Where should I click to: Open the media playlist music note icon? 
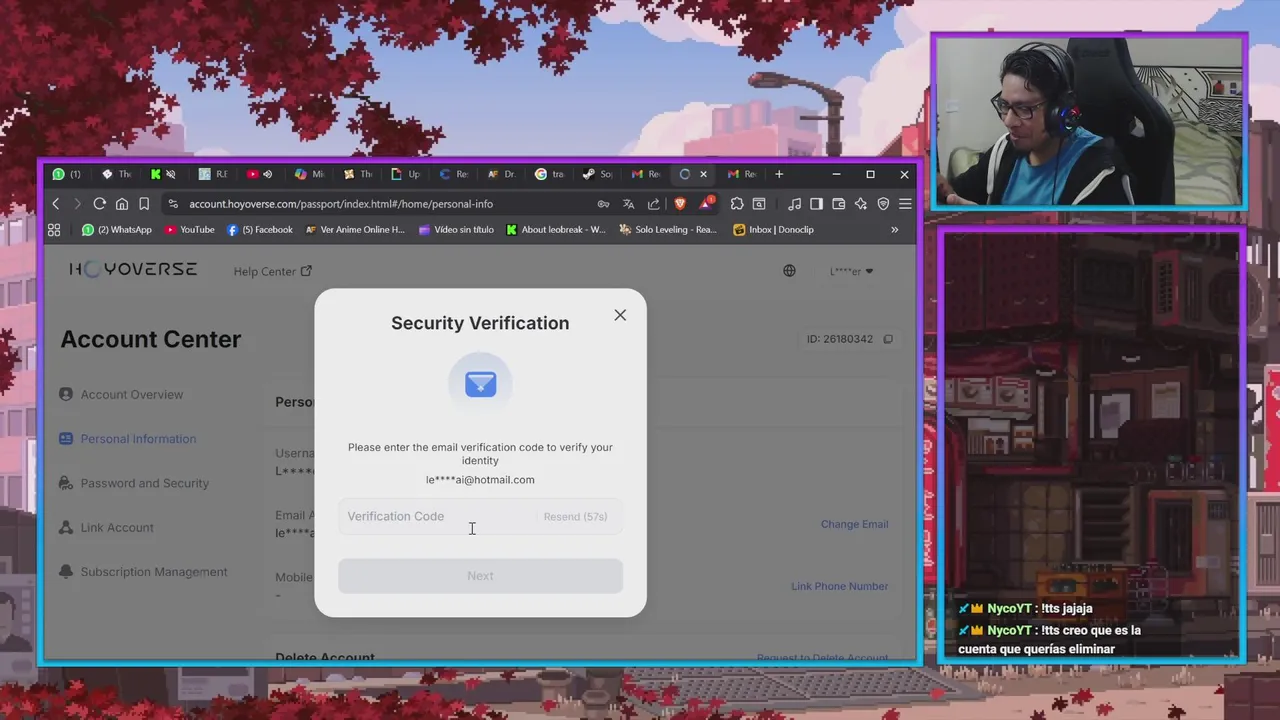[x=794, y=204]
